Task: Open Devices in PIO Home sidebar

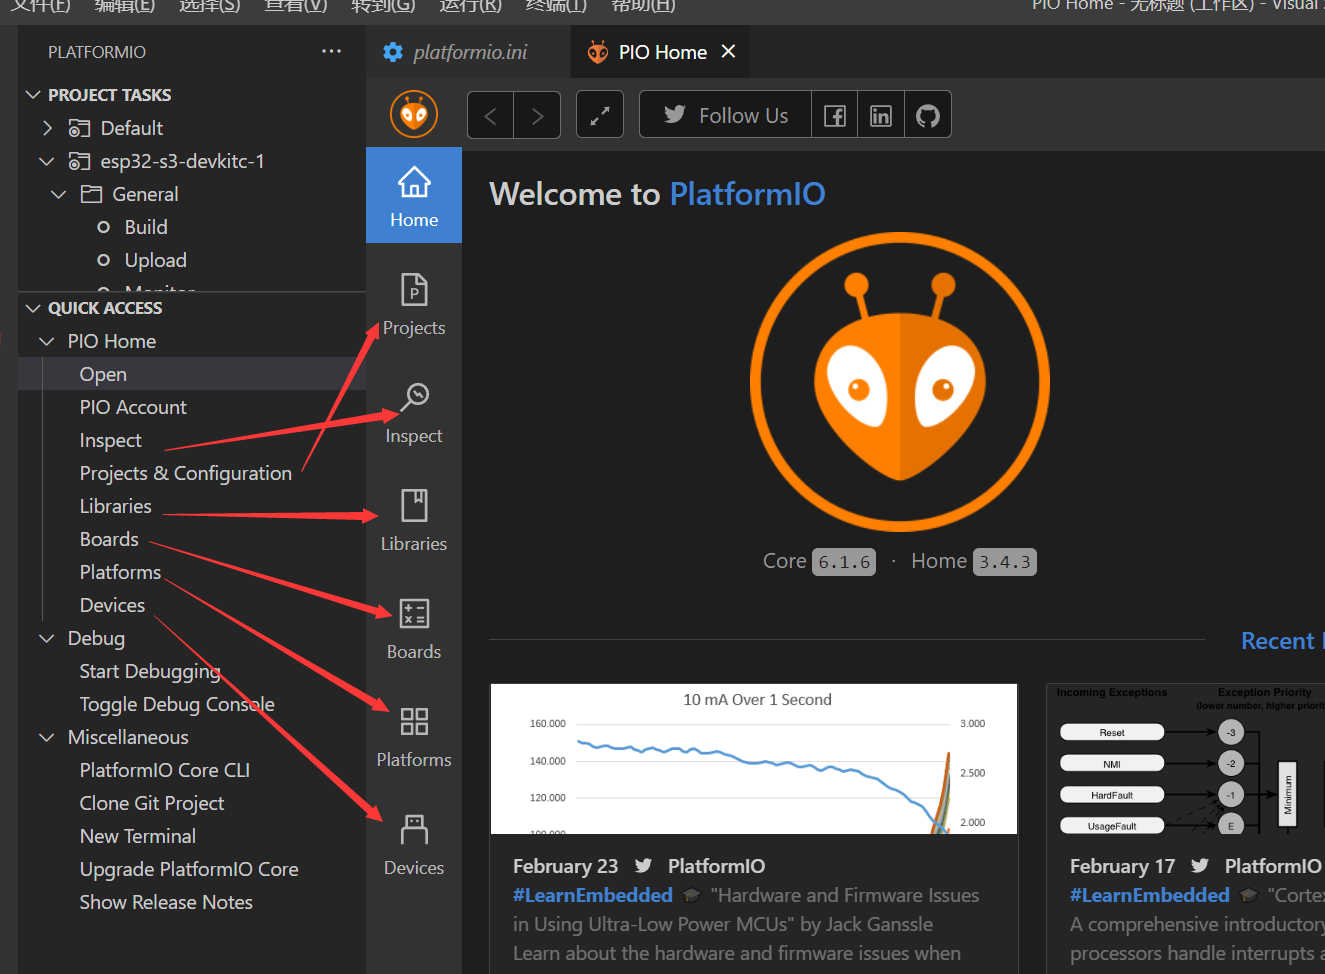Action: [414, 844]
